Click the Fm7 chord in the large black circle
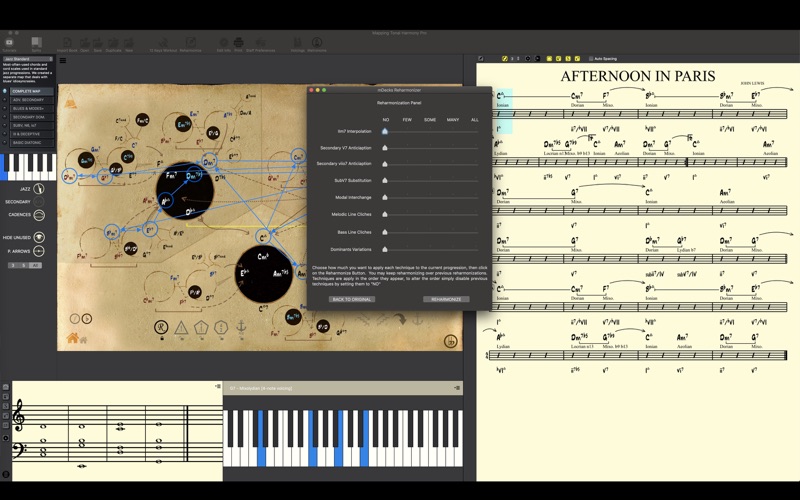 [171, 176]
